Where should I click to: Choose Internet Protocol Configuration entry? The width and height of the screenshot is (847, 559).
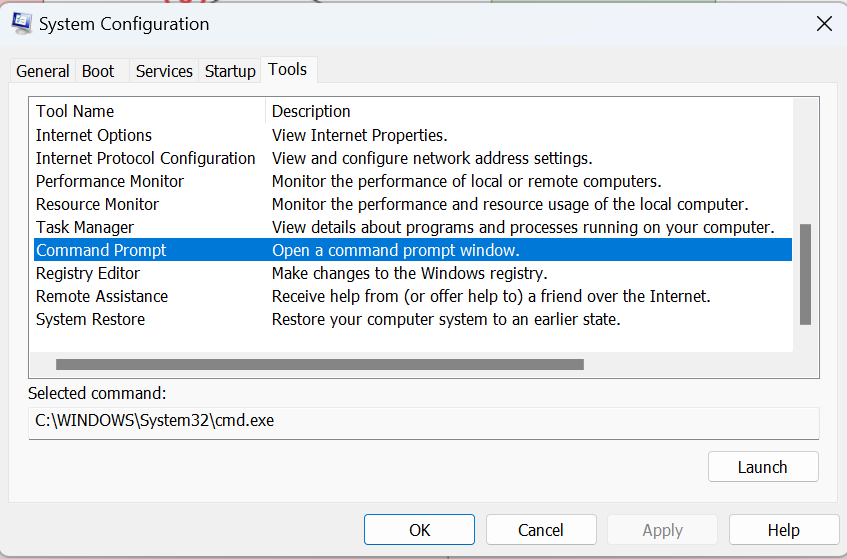pyautogui.click(x=146, y=158)
